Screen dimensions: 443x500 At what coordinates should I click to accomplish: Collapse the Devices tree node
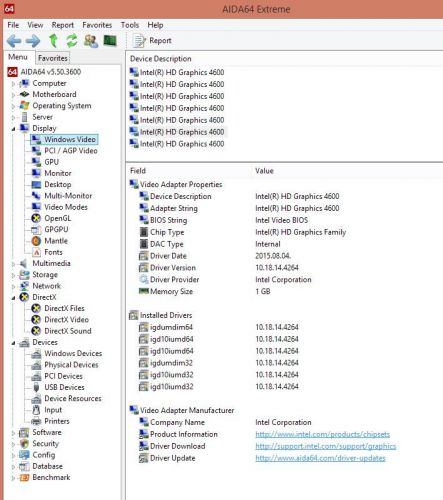(x=13, y=343)
